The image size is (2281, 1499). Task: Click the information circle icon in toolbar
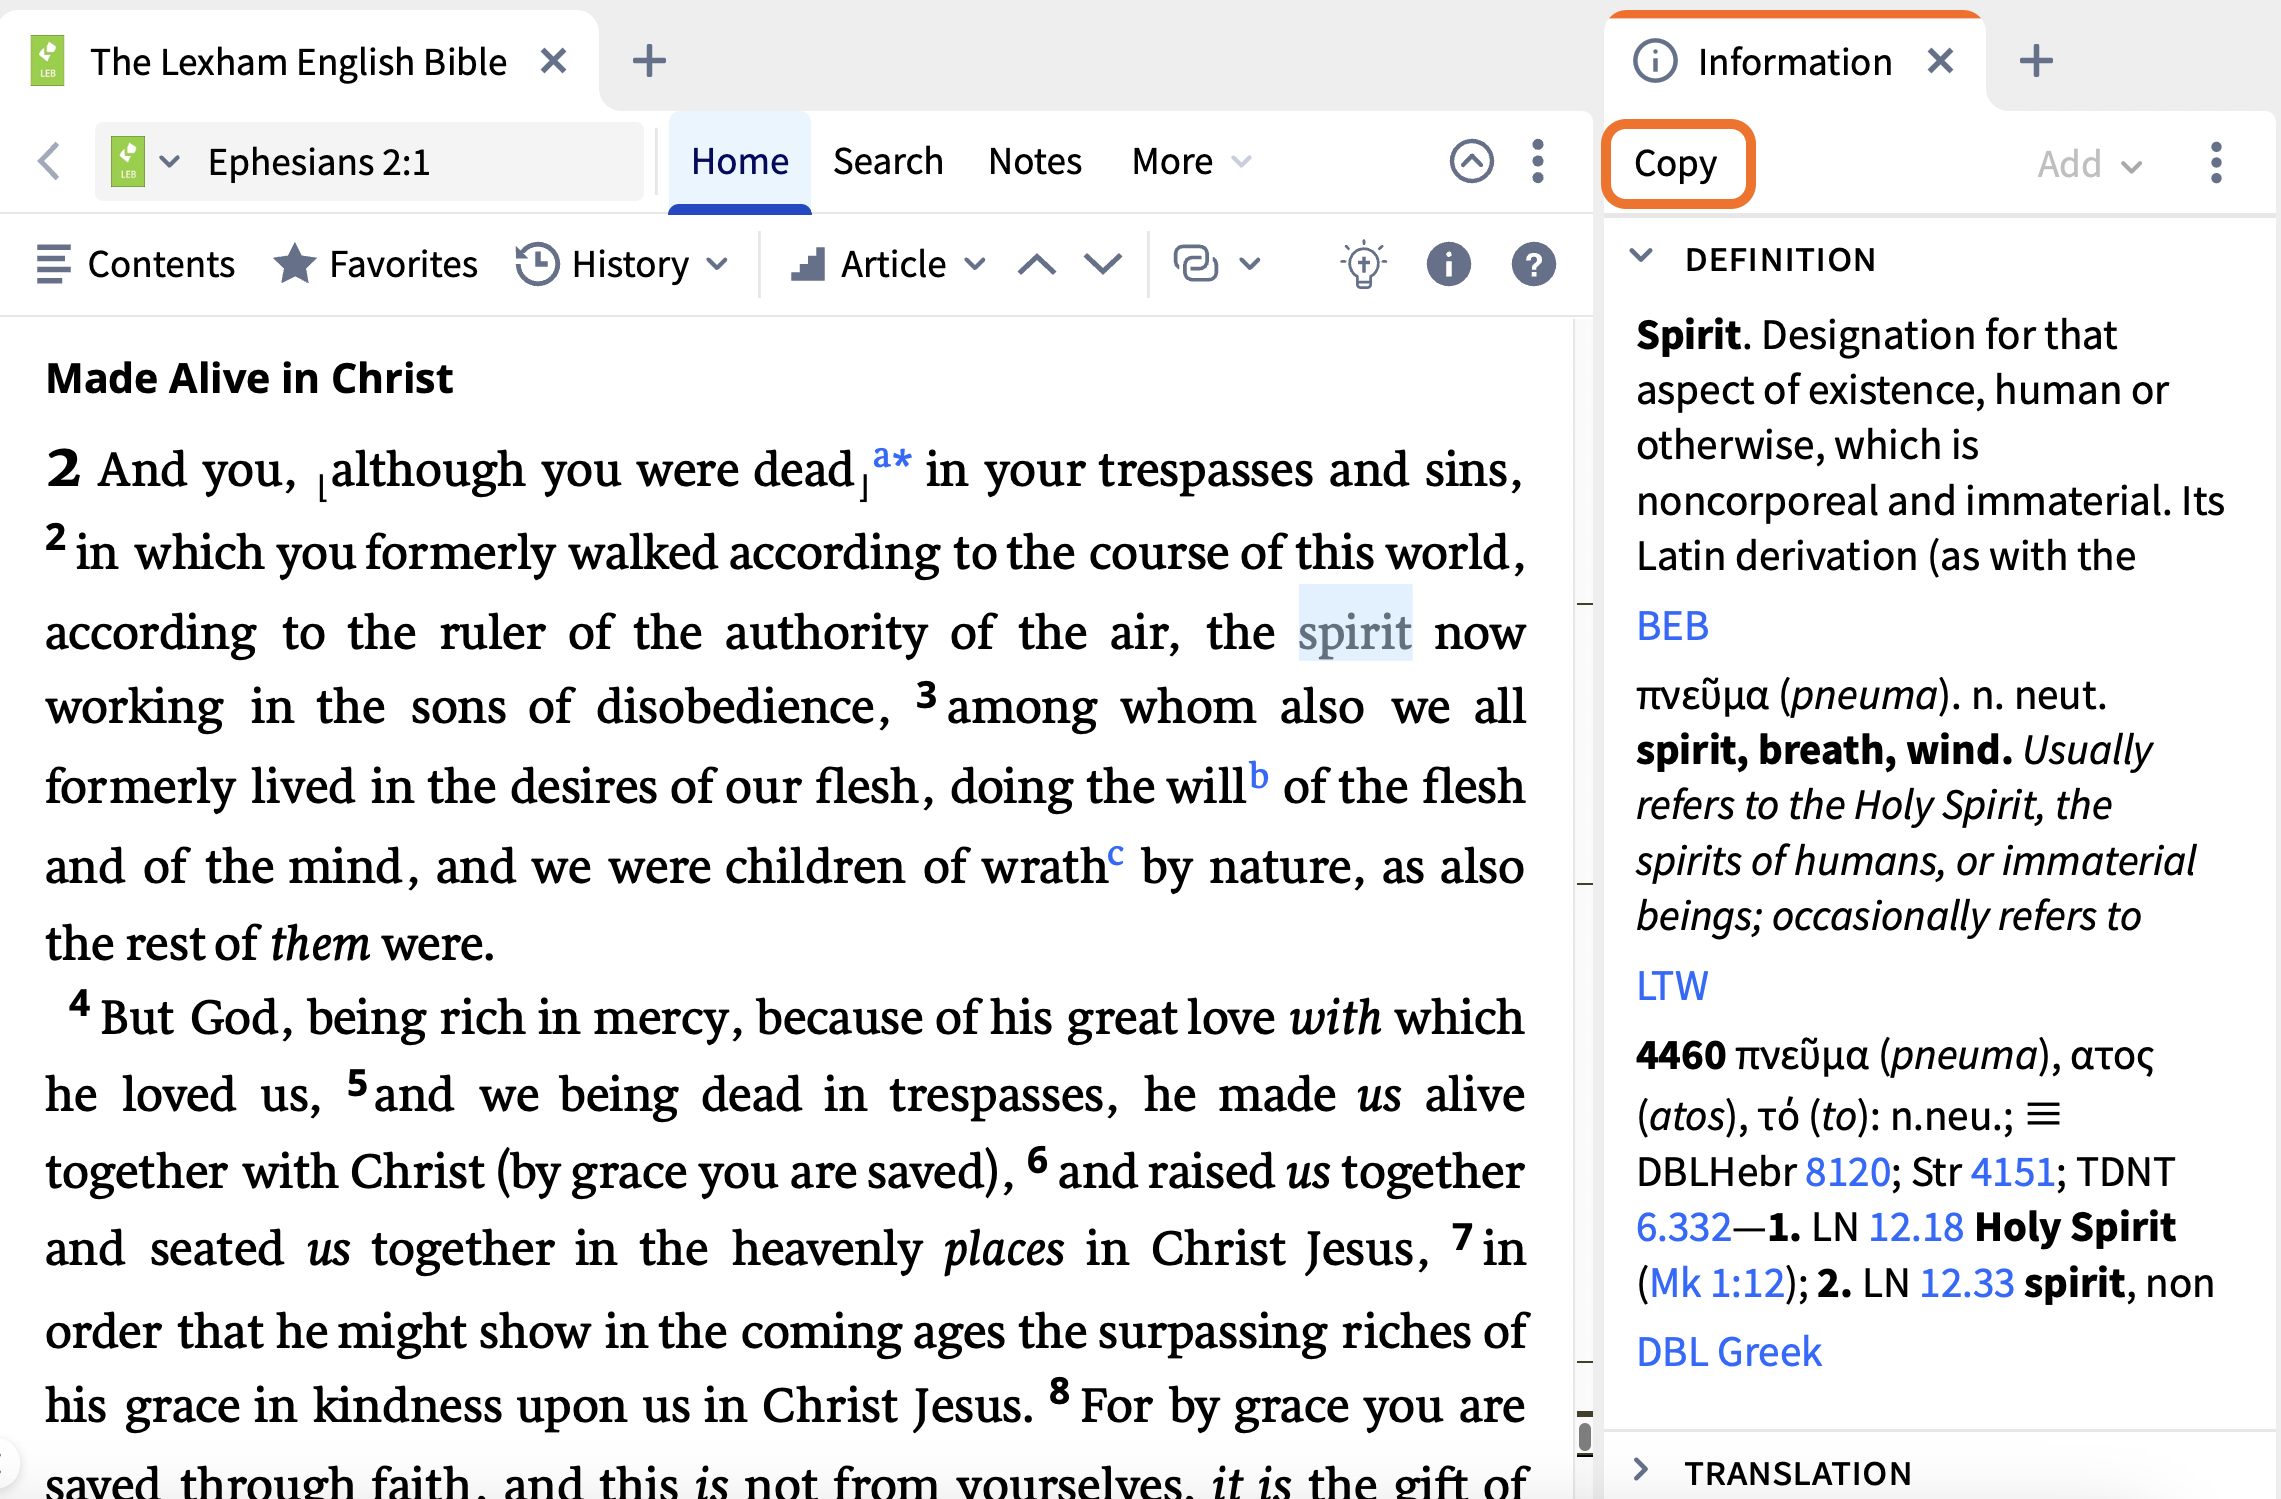coord(1448,264)
